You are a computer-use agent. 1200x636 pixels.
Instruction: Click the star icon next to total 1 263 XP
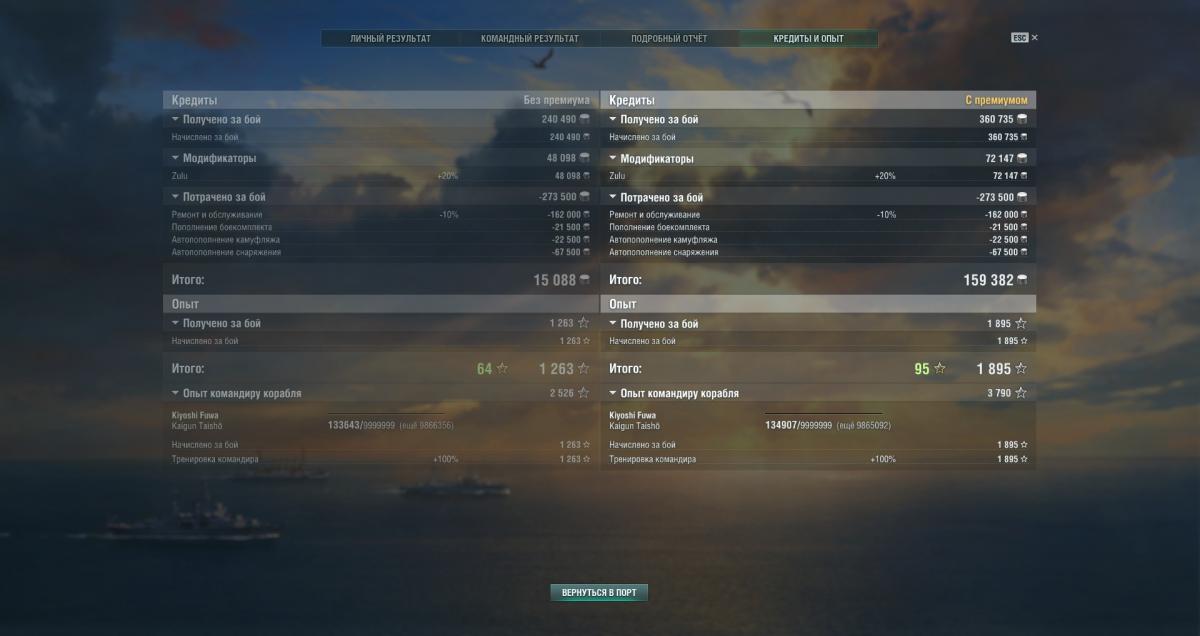coord(584,369)
